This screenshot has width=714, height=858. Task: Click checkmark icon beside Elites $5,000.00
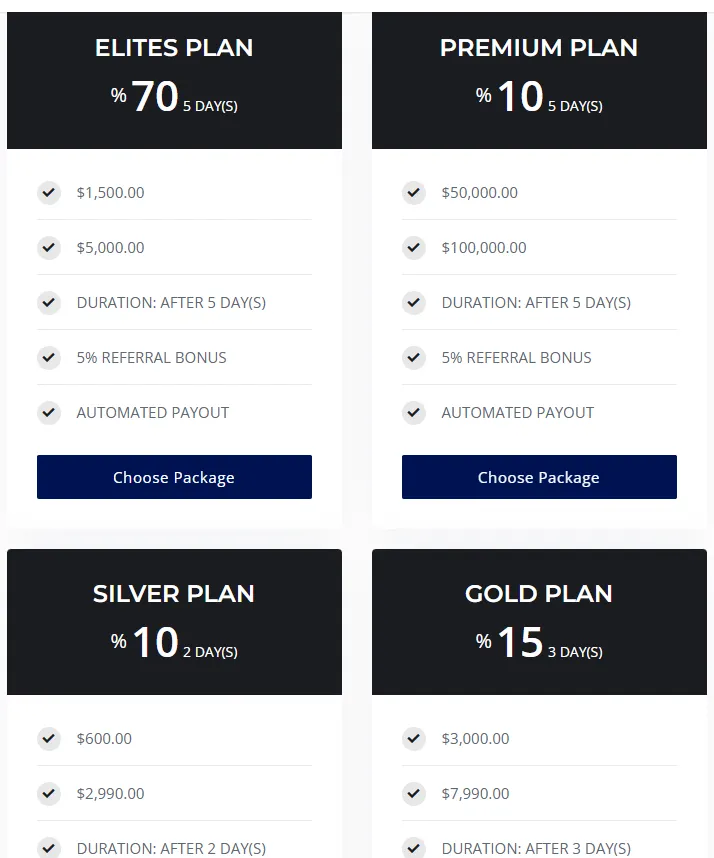[x=49, y=247]
